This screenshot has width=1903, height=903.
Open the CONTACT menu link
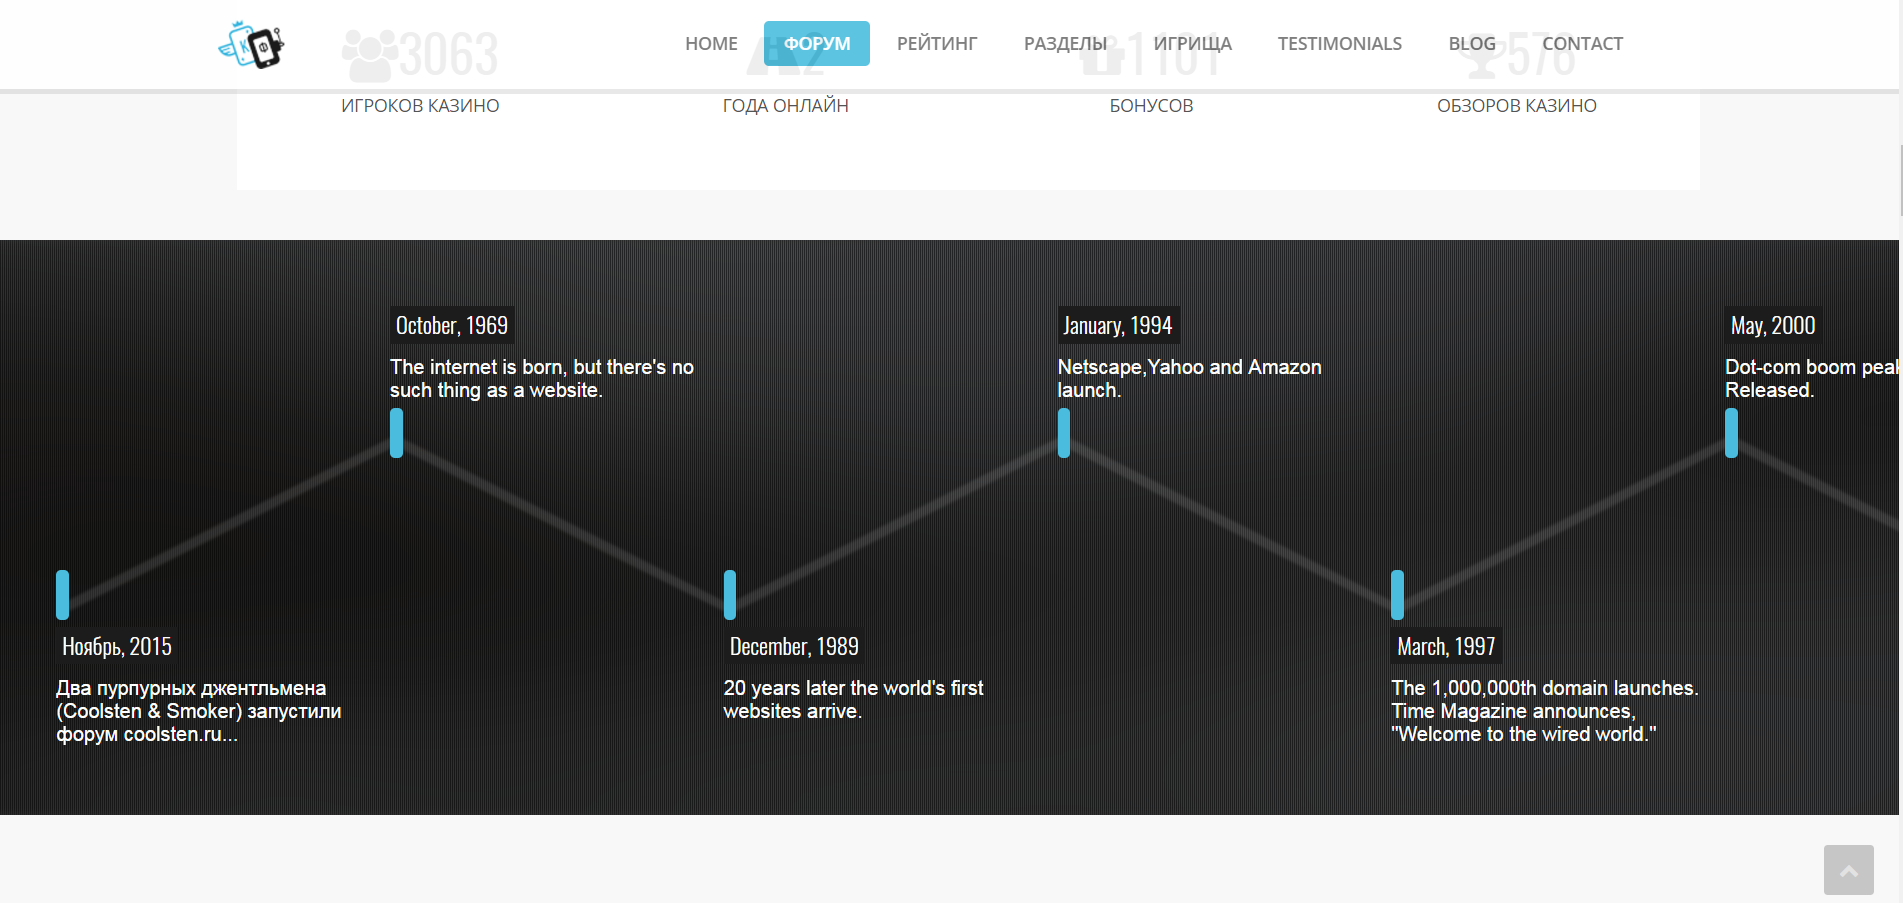(x=1582, y=44)
